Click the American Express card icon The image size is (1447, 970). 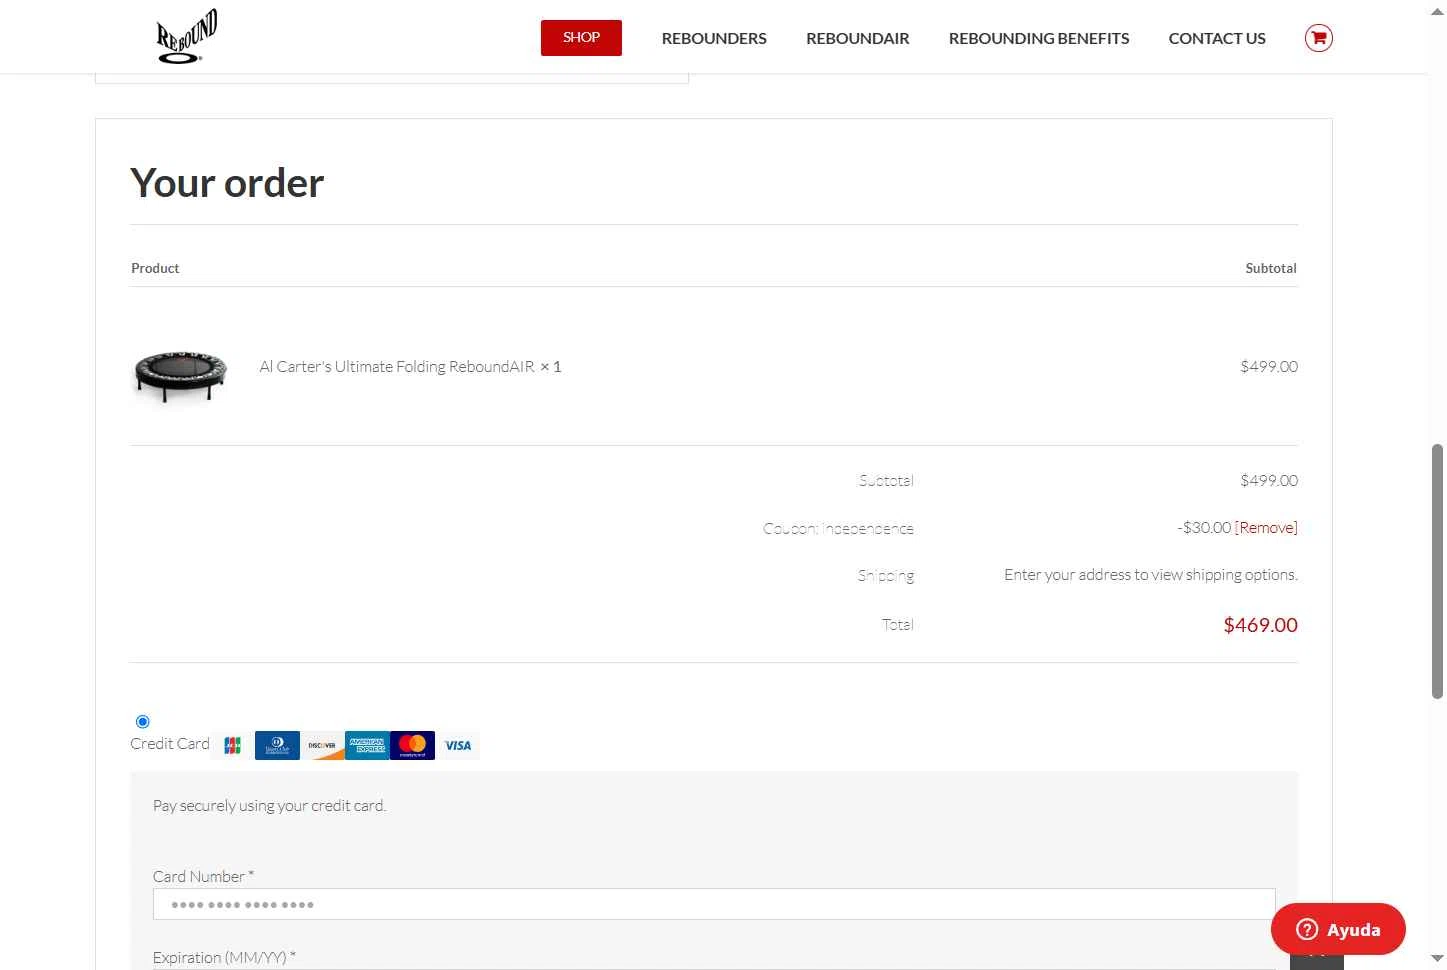367,746
